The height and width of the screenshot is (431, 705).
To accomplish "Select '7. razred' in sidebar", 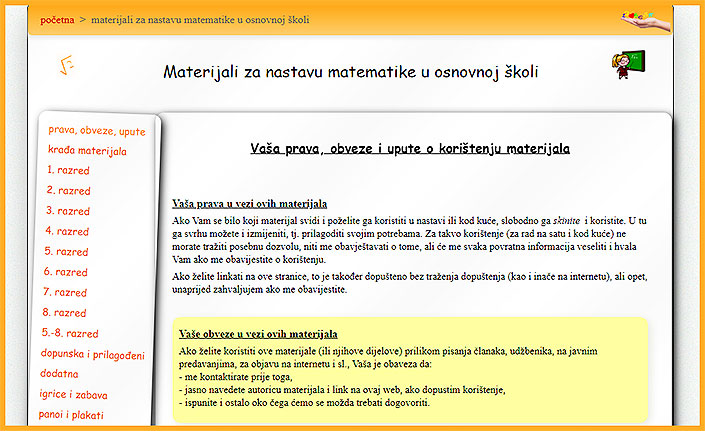I will tap(65, 292).
